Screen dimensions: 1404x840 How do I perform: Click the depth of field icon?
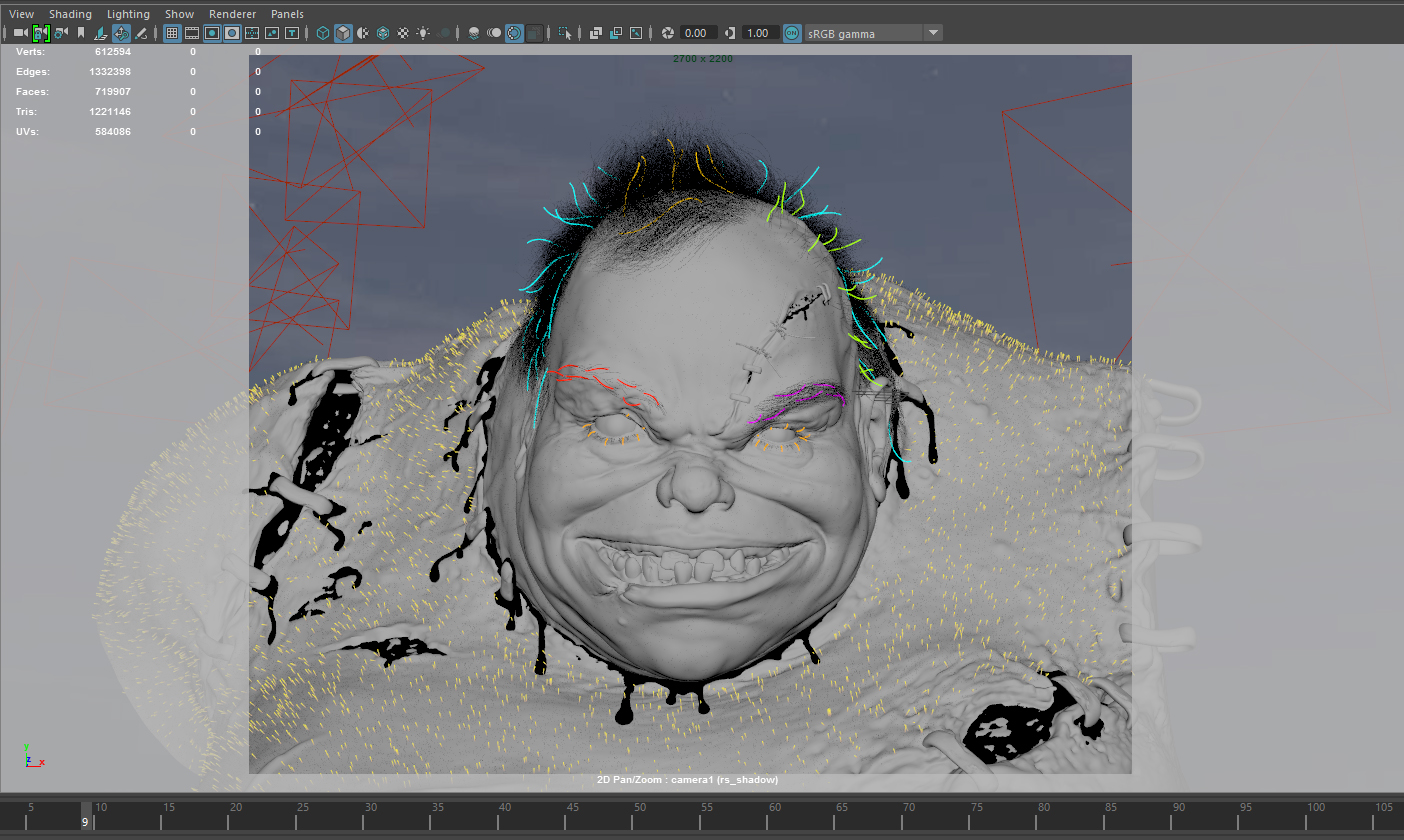point(534,33)
